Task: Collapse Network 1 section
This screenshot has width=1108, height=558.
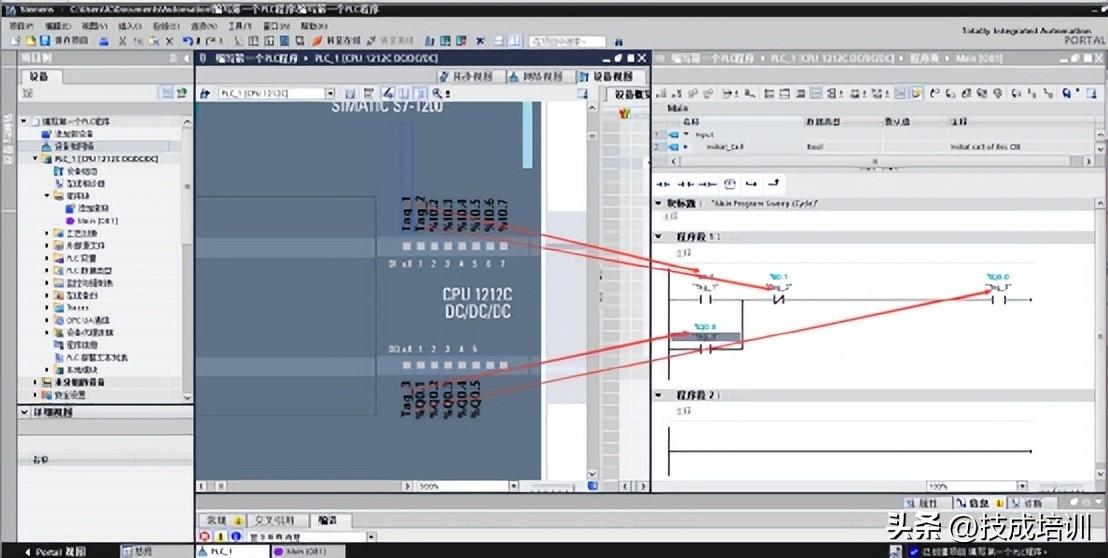Action: (x=659, y=237)
